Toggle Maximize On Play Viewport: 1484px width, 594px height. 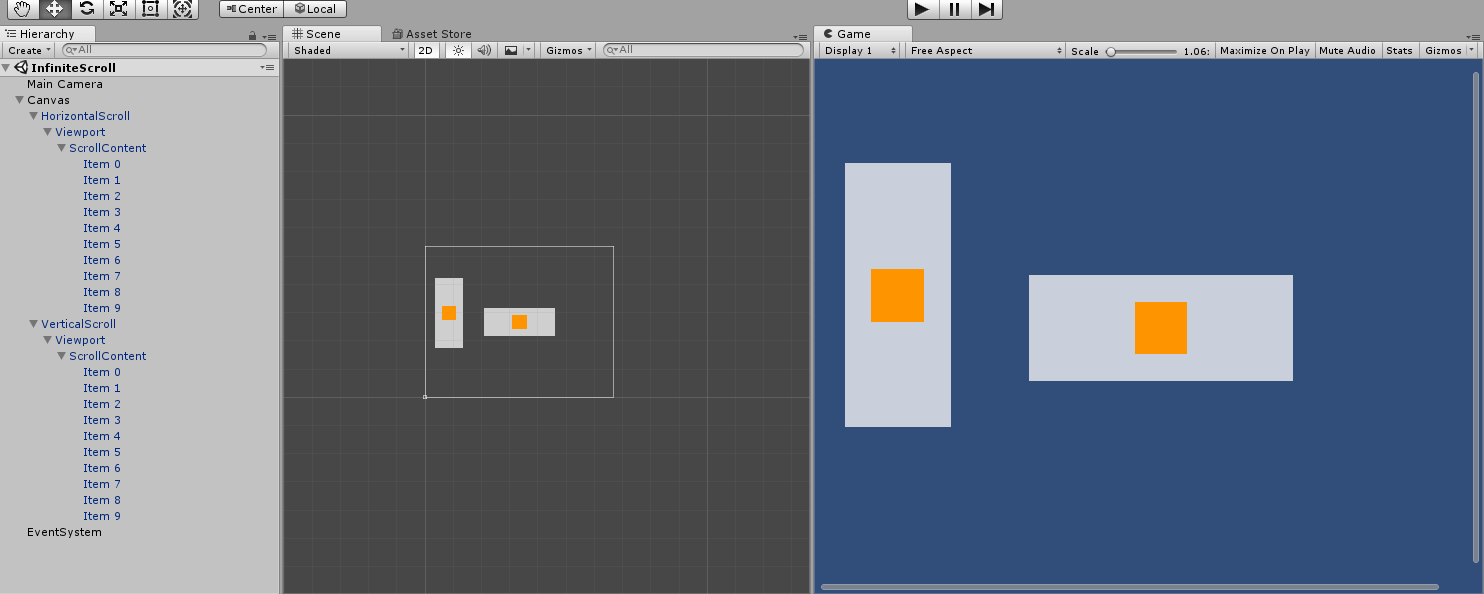1264,50
